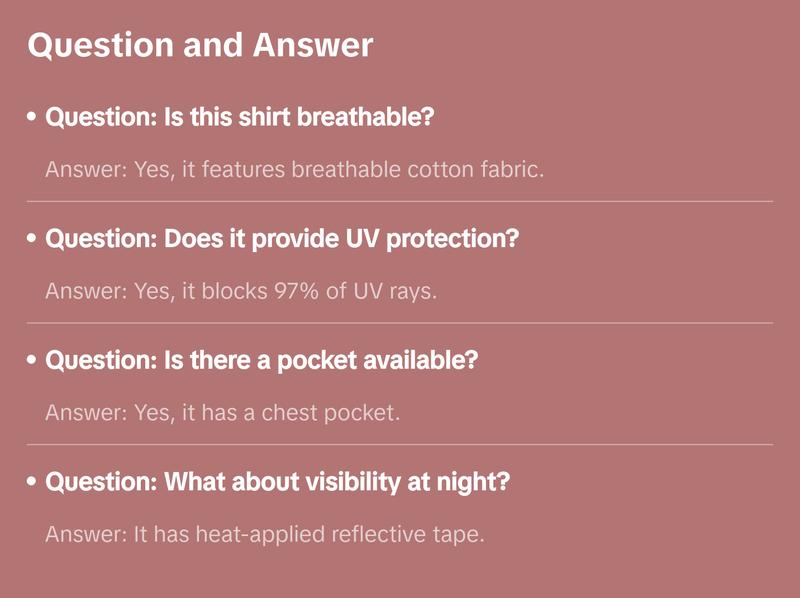This screenshot has width=800, height=598.
Task: Click the divider below the UV rays answer
Action: [400, 323]
